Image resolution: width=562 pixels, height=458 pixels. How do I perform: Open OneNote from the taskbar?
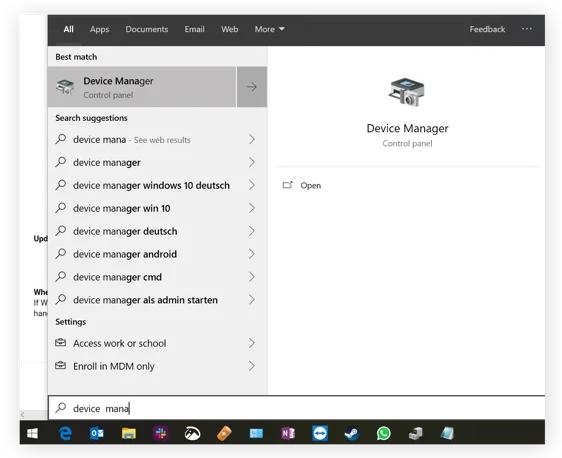(x=288, y=433)
